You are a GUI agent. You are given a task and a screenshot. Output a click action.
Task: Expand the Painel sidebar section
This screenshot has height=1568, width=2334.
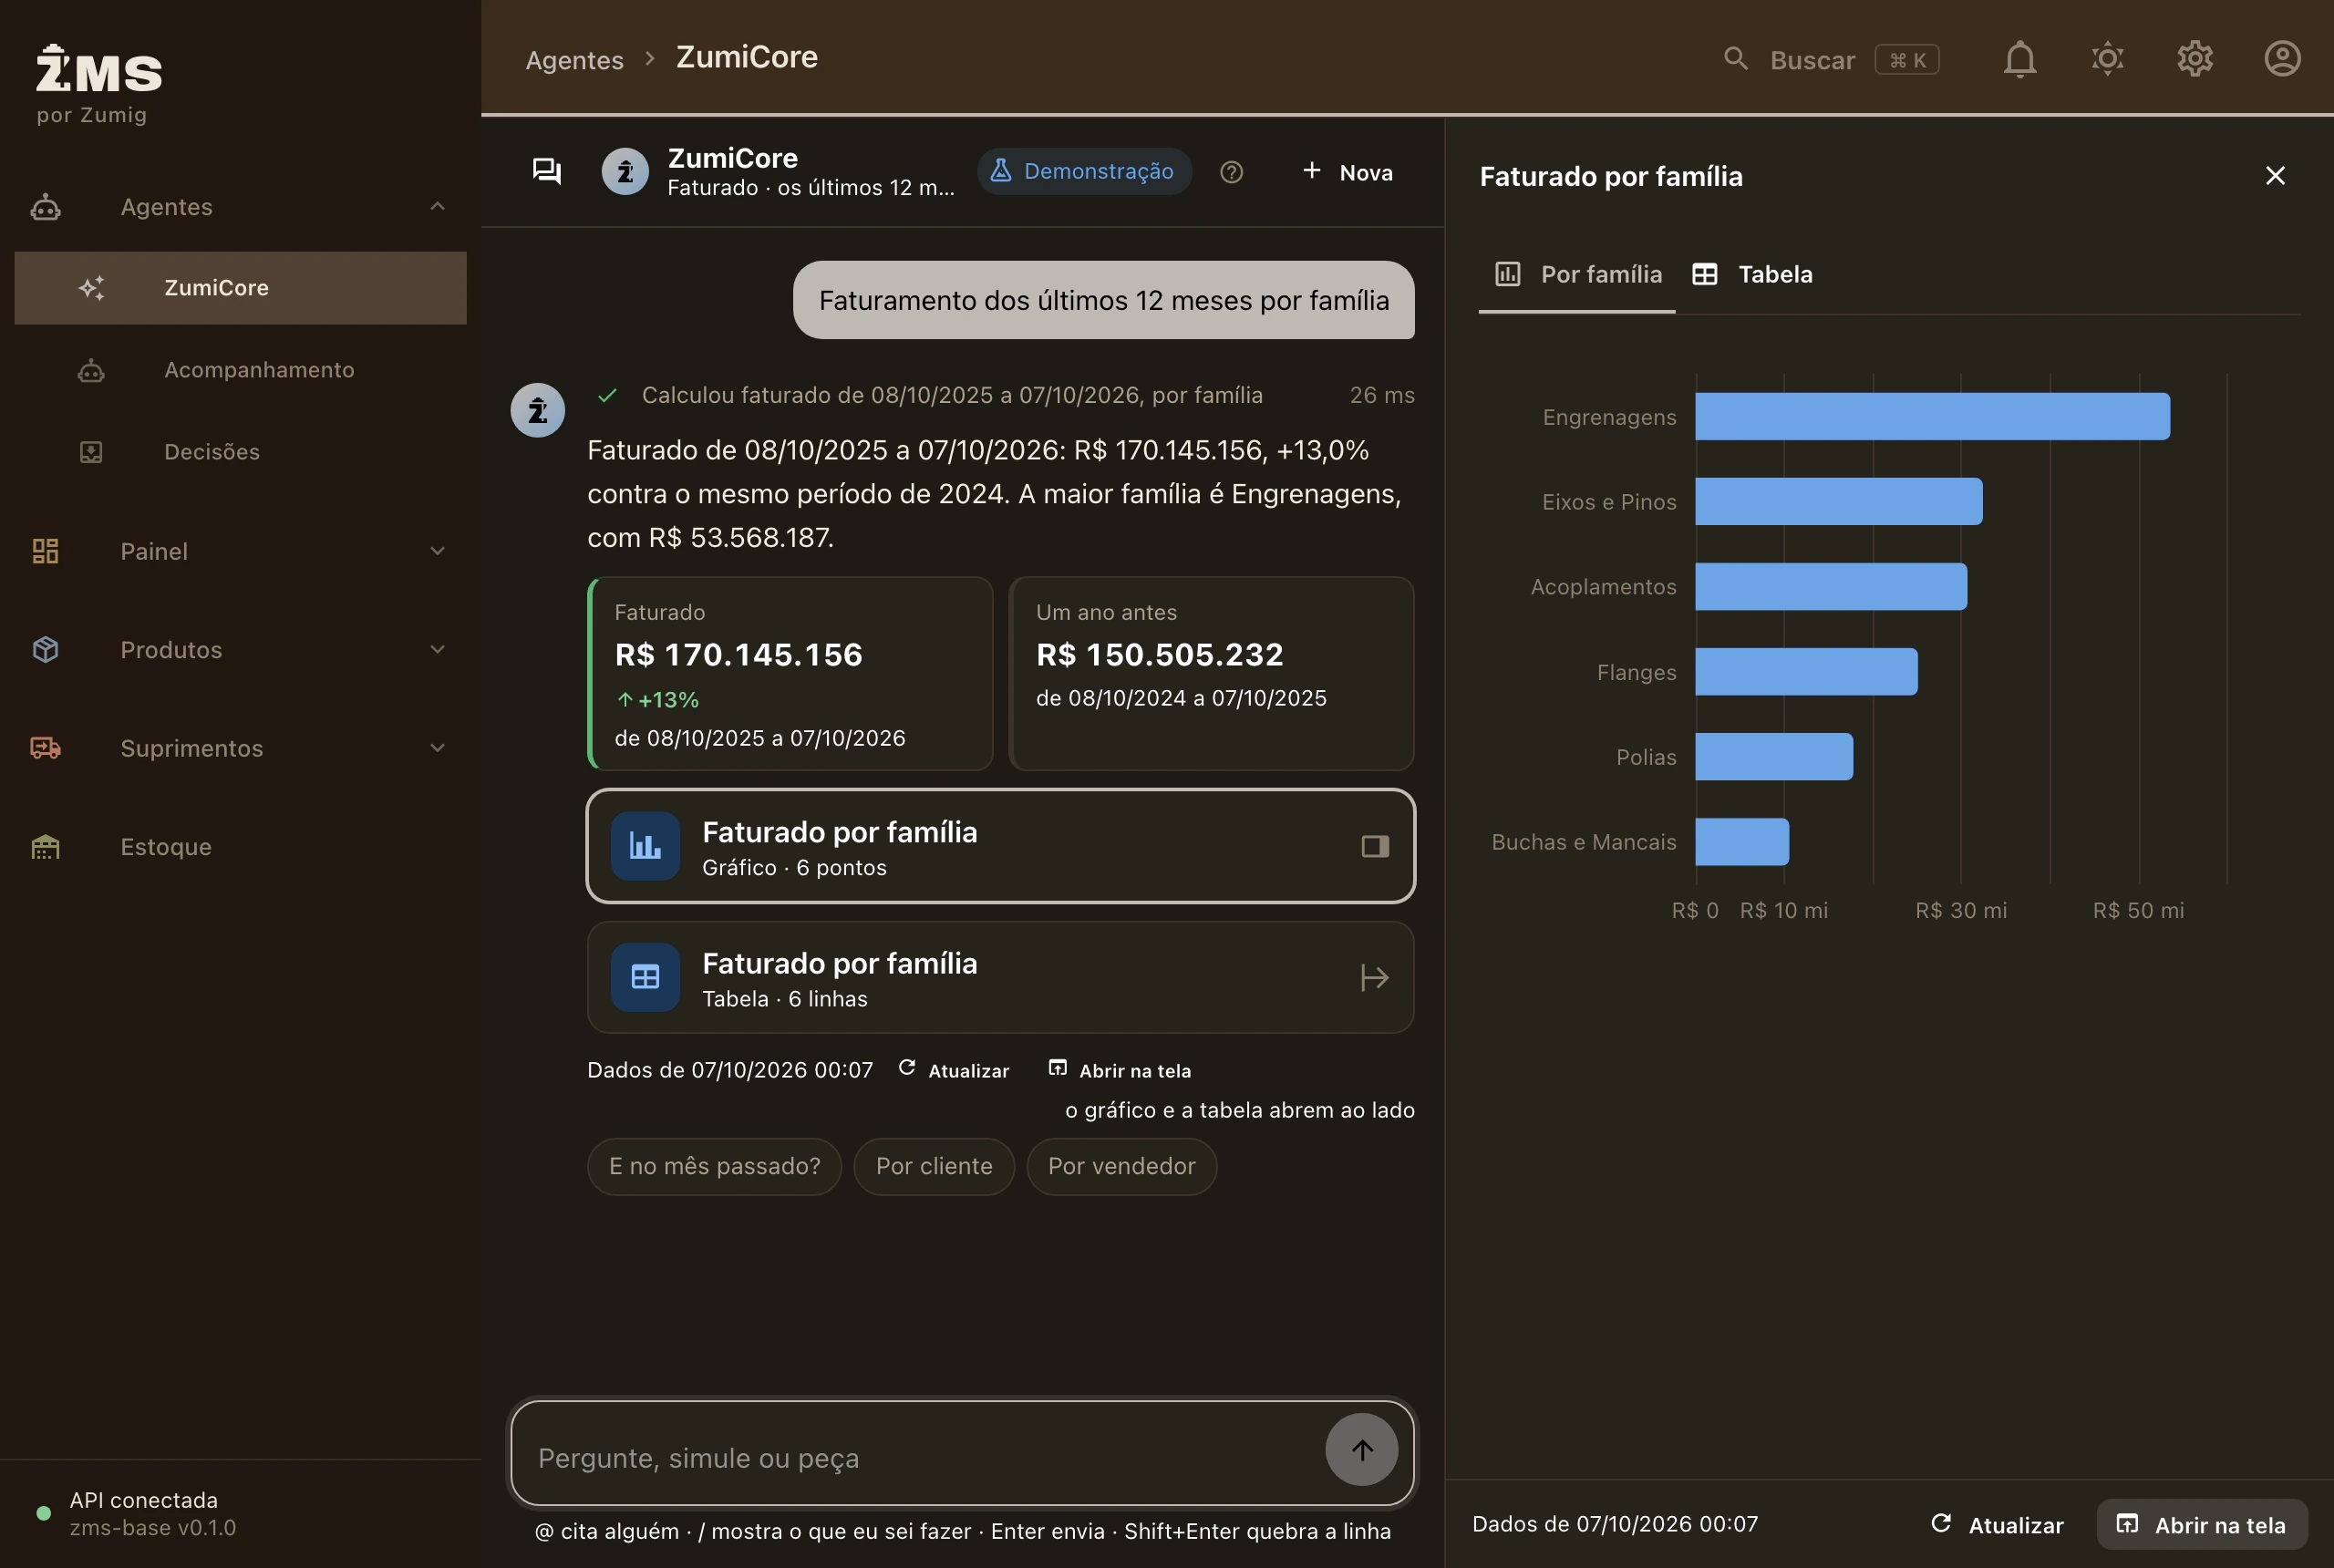pos(240,551)
